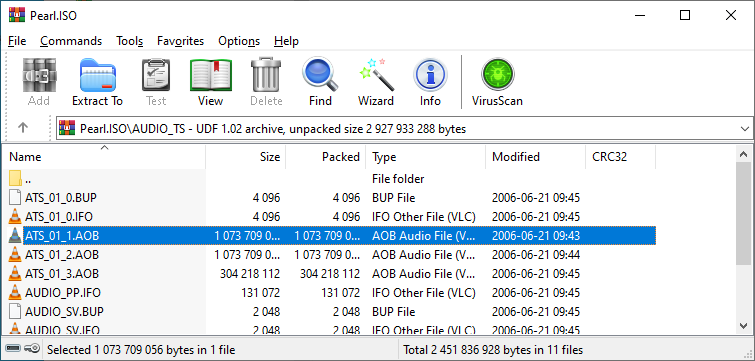The width and height of the screenshot is (755, 361).
Task: Click the Add archive toolbar icon
Action: (x=39, y=76)
